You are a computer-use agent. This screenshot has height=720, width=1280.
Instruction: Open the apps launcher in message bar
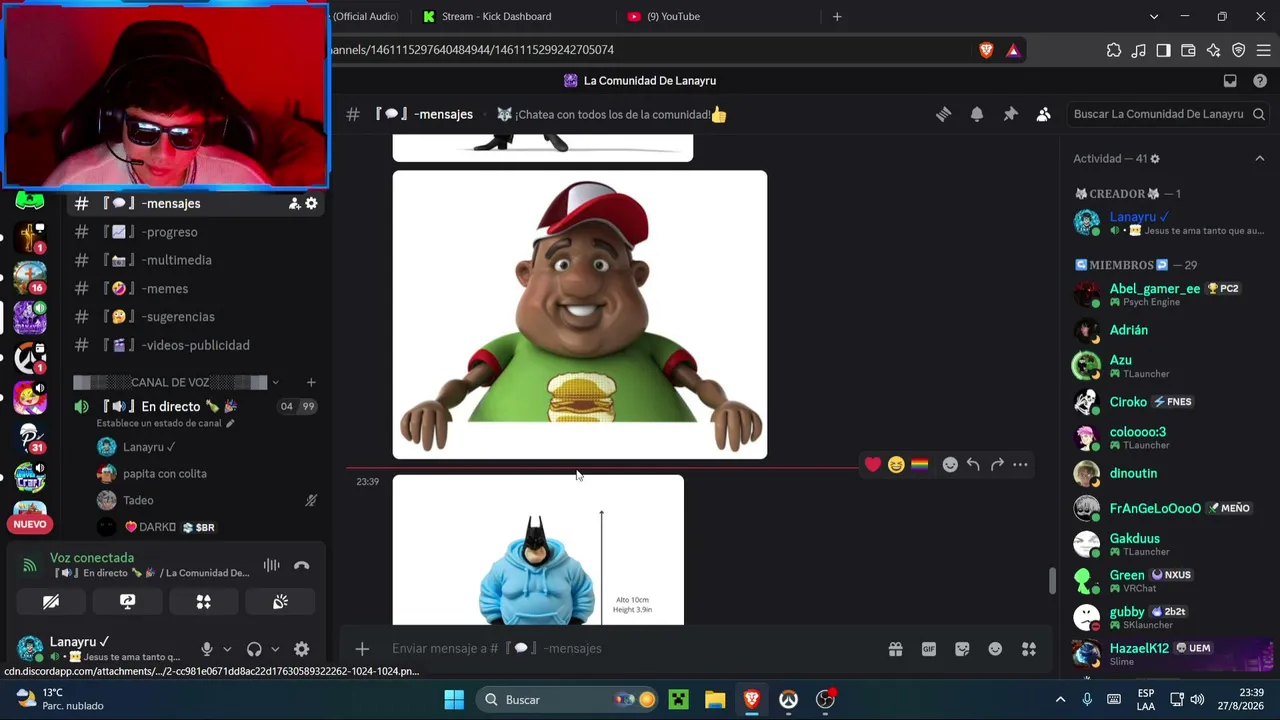1029,649
